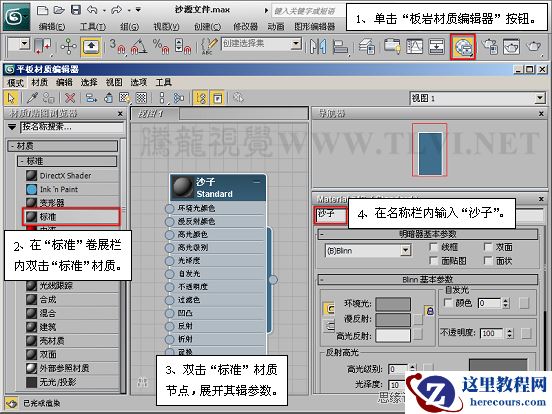Toggle the Spinner Snap icon
Screen dimensions: 552x414
coord(183,47)
